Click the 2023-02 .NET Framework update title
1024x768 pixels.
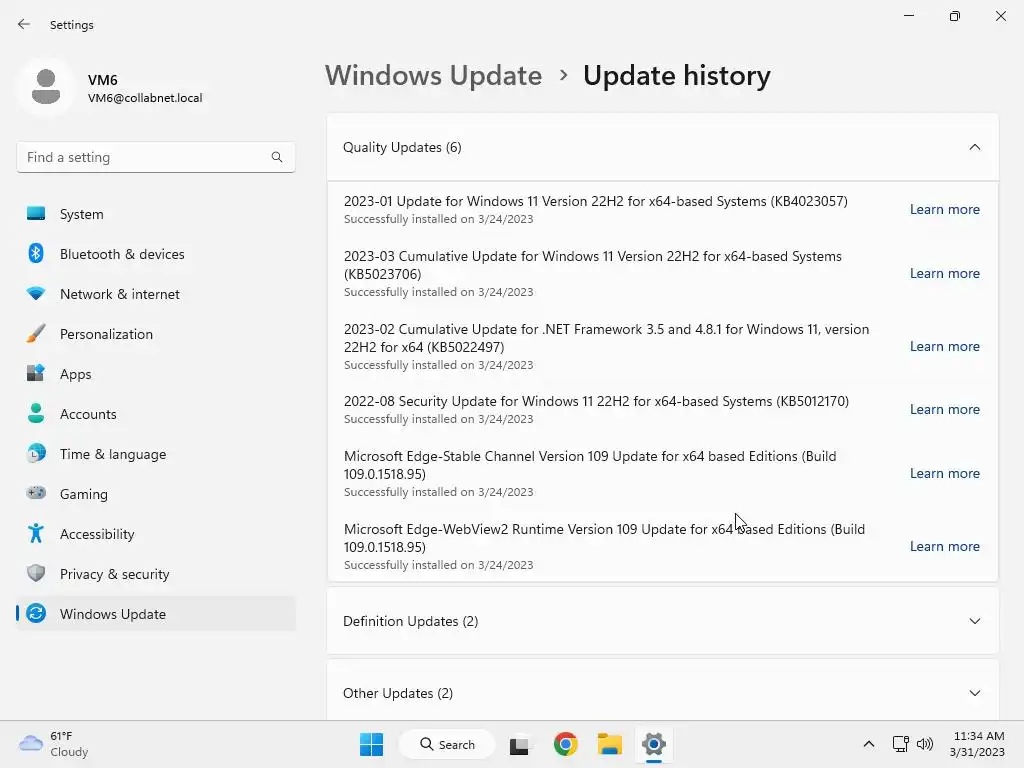tap(606, 338)
